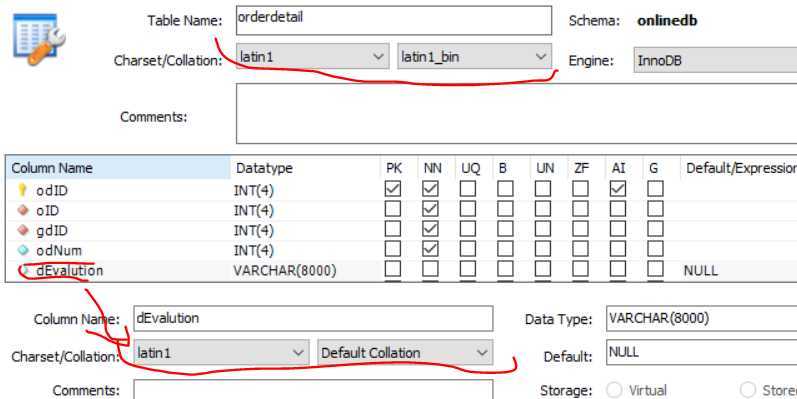Screen dimensions: 797x399
Task: Check PK for oID row
Action: 392,209
